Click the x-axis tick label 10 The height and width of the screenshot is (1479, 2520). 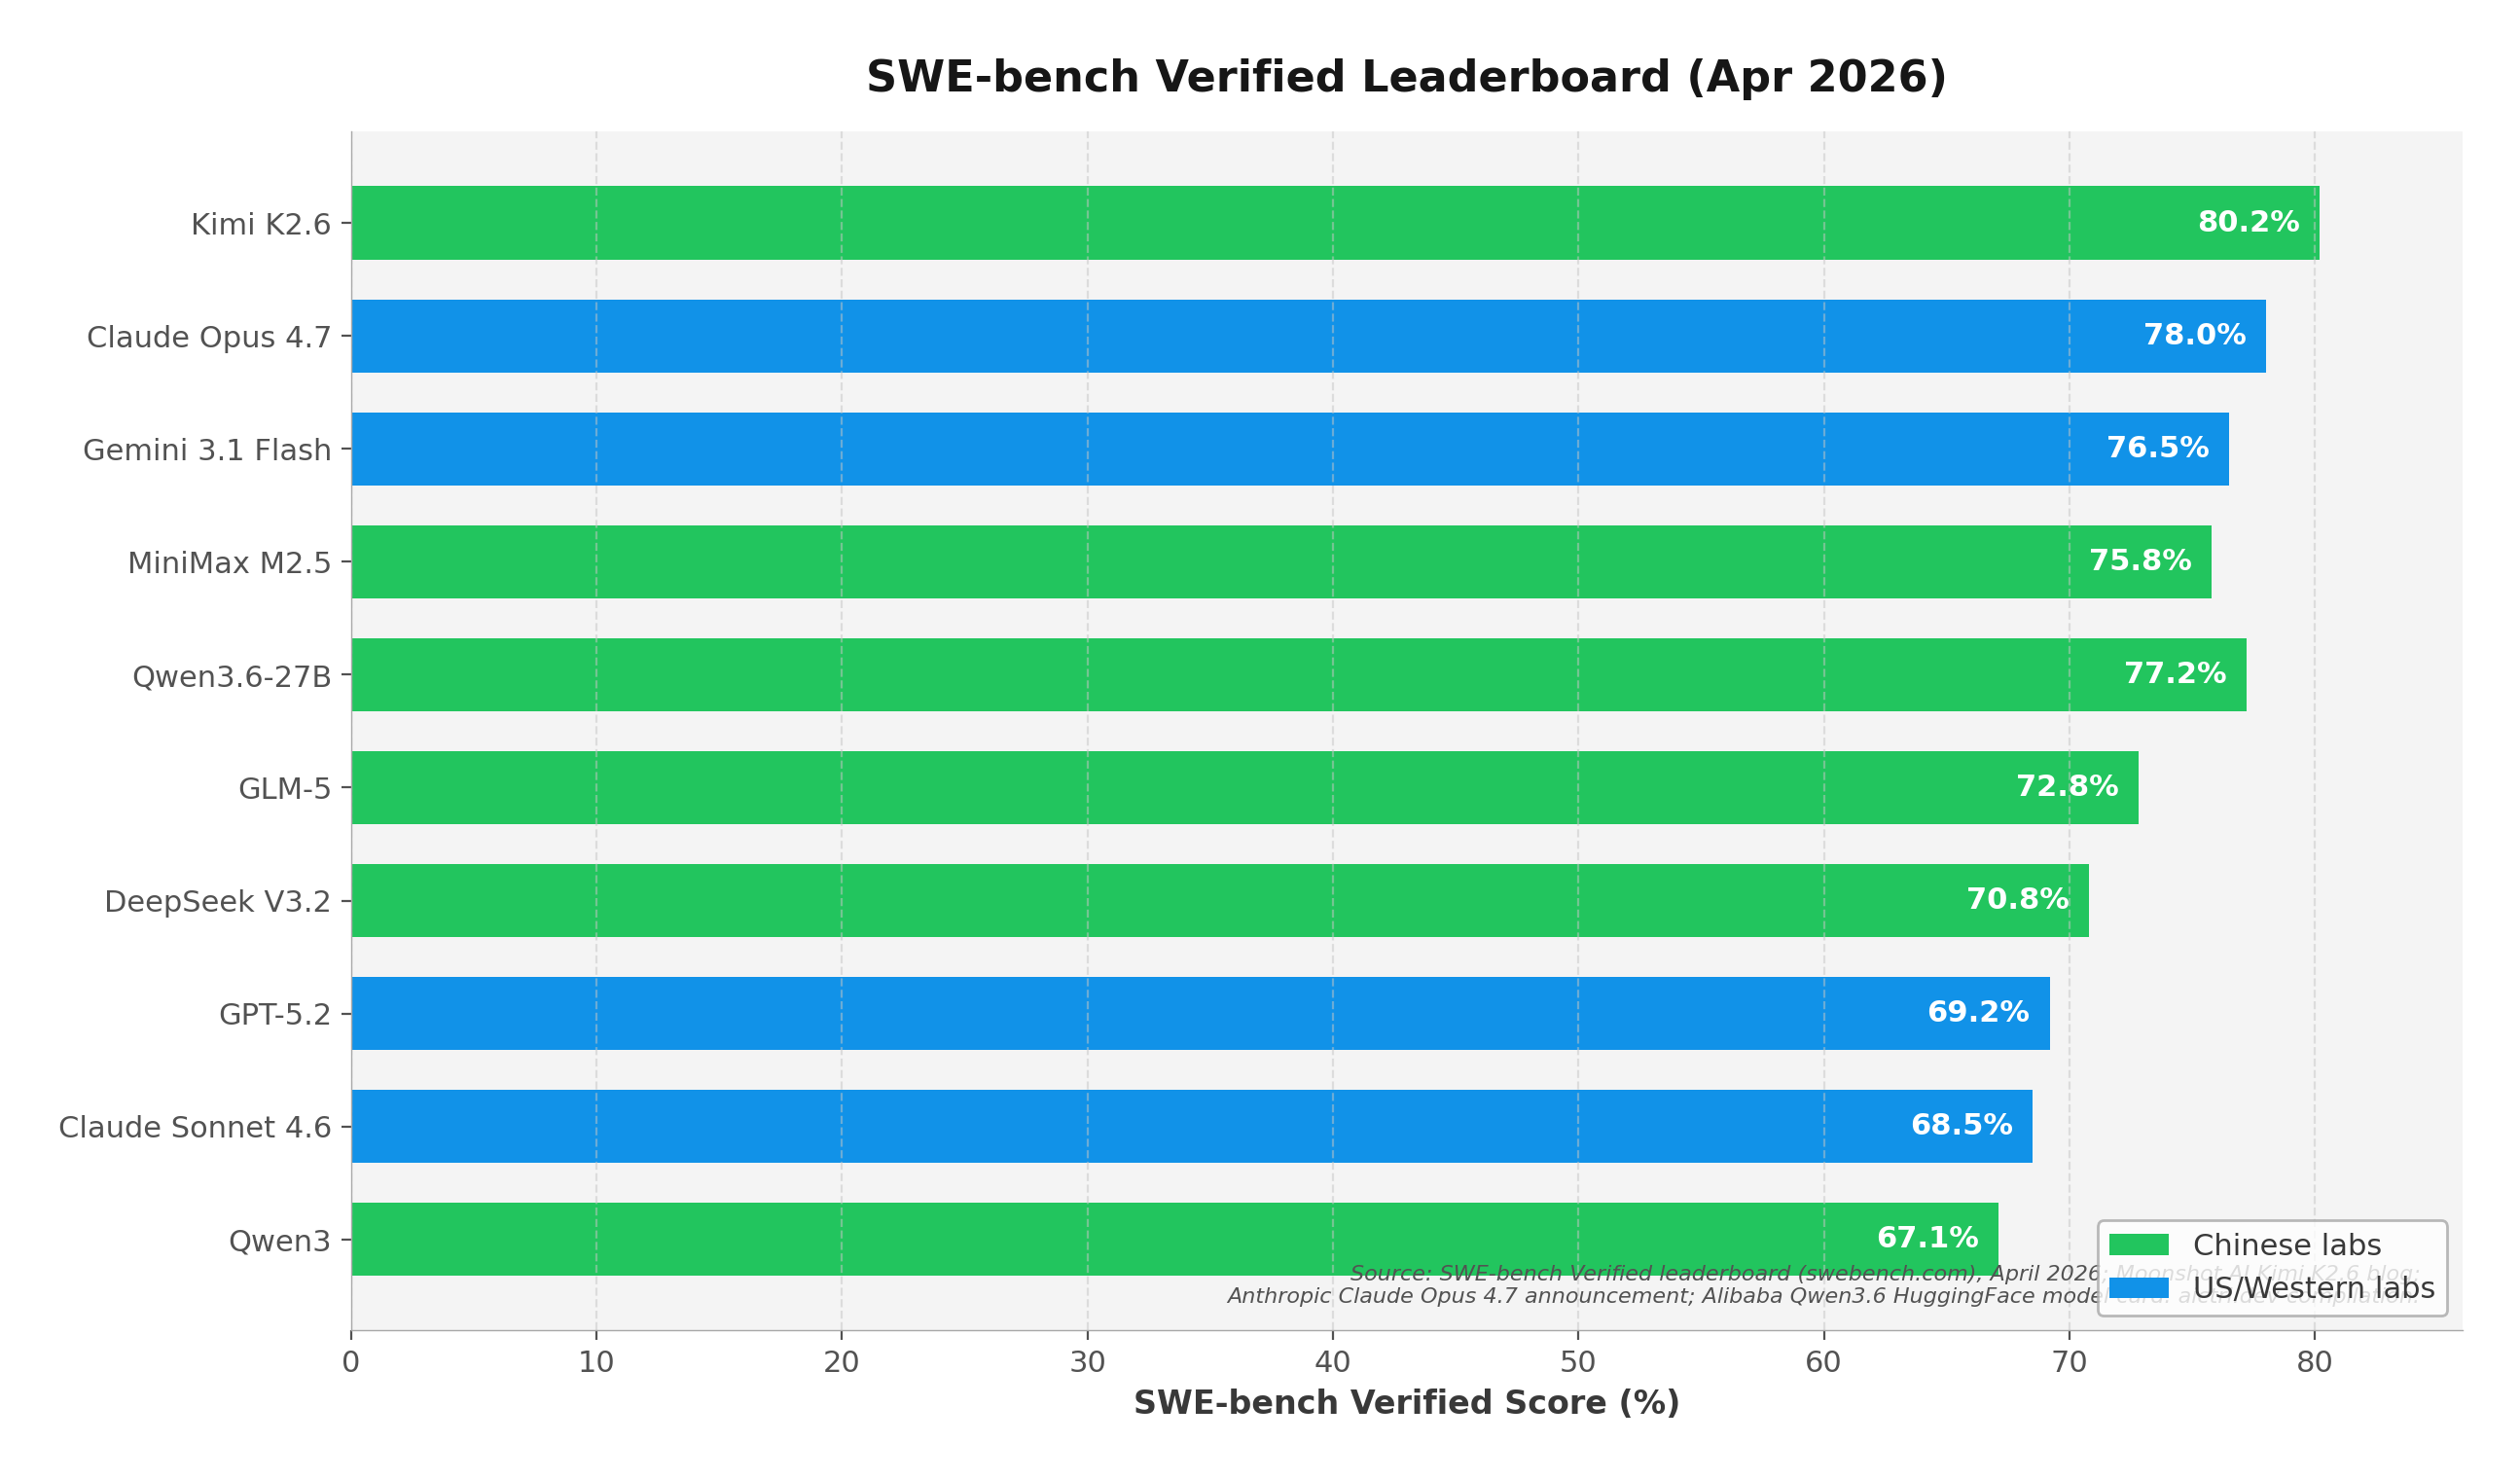point(596,1364)
